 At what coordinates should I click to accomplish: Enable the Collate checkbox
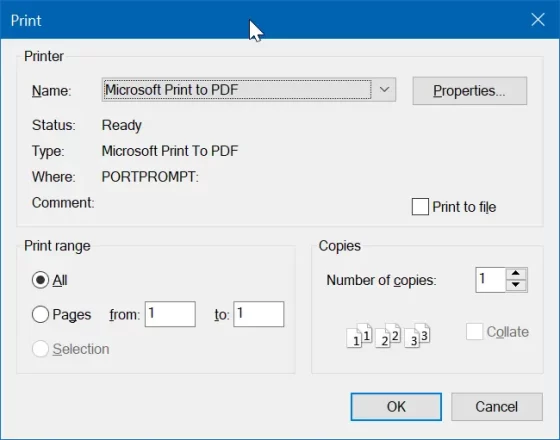tap(474, 332)
